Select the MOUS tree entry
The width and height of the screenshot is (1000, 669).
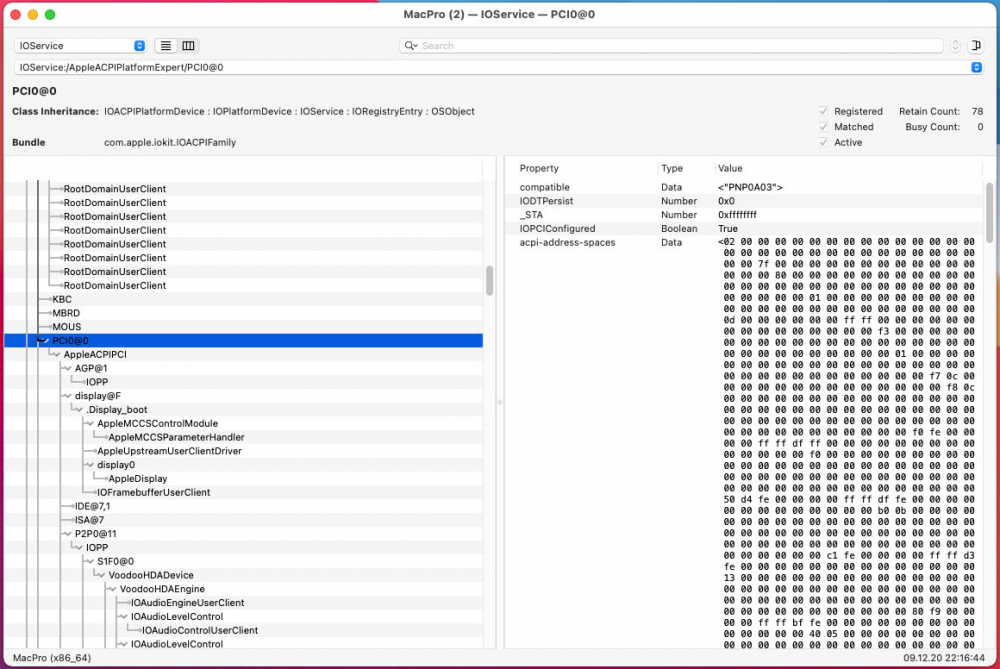[67, 327]
